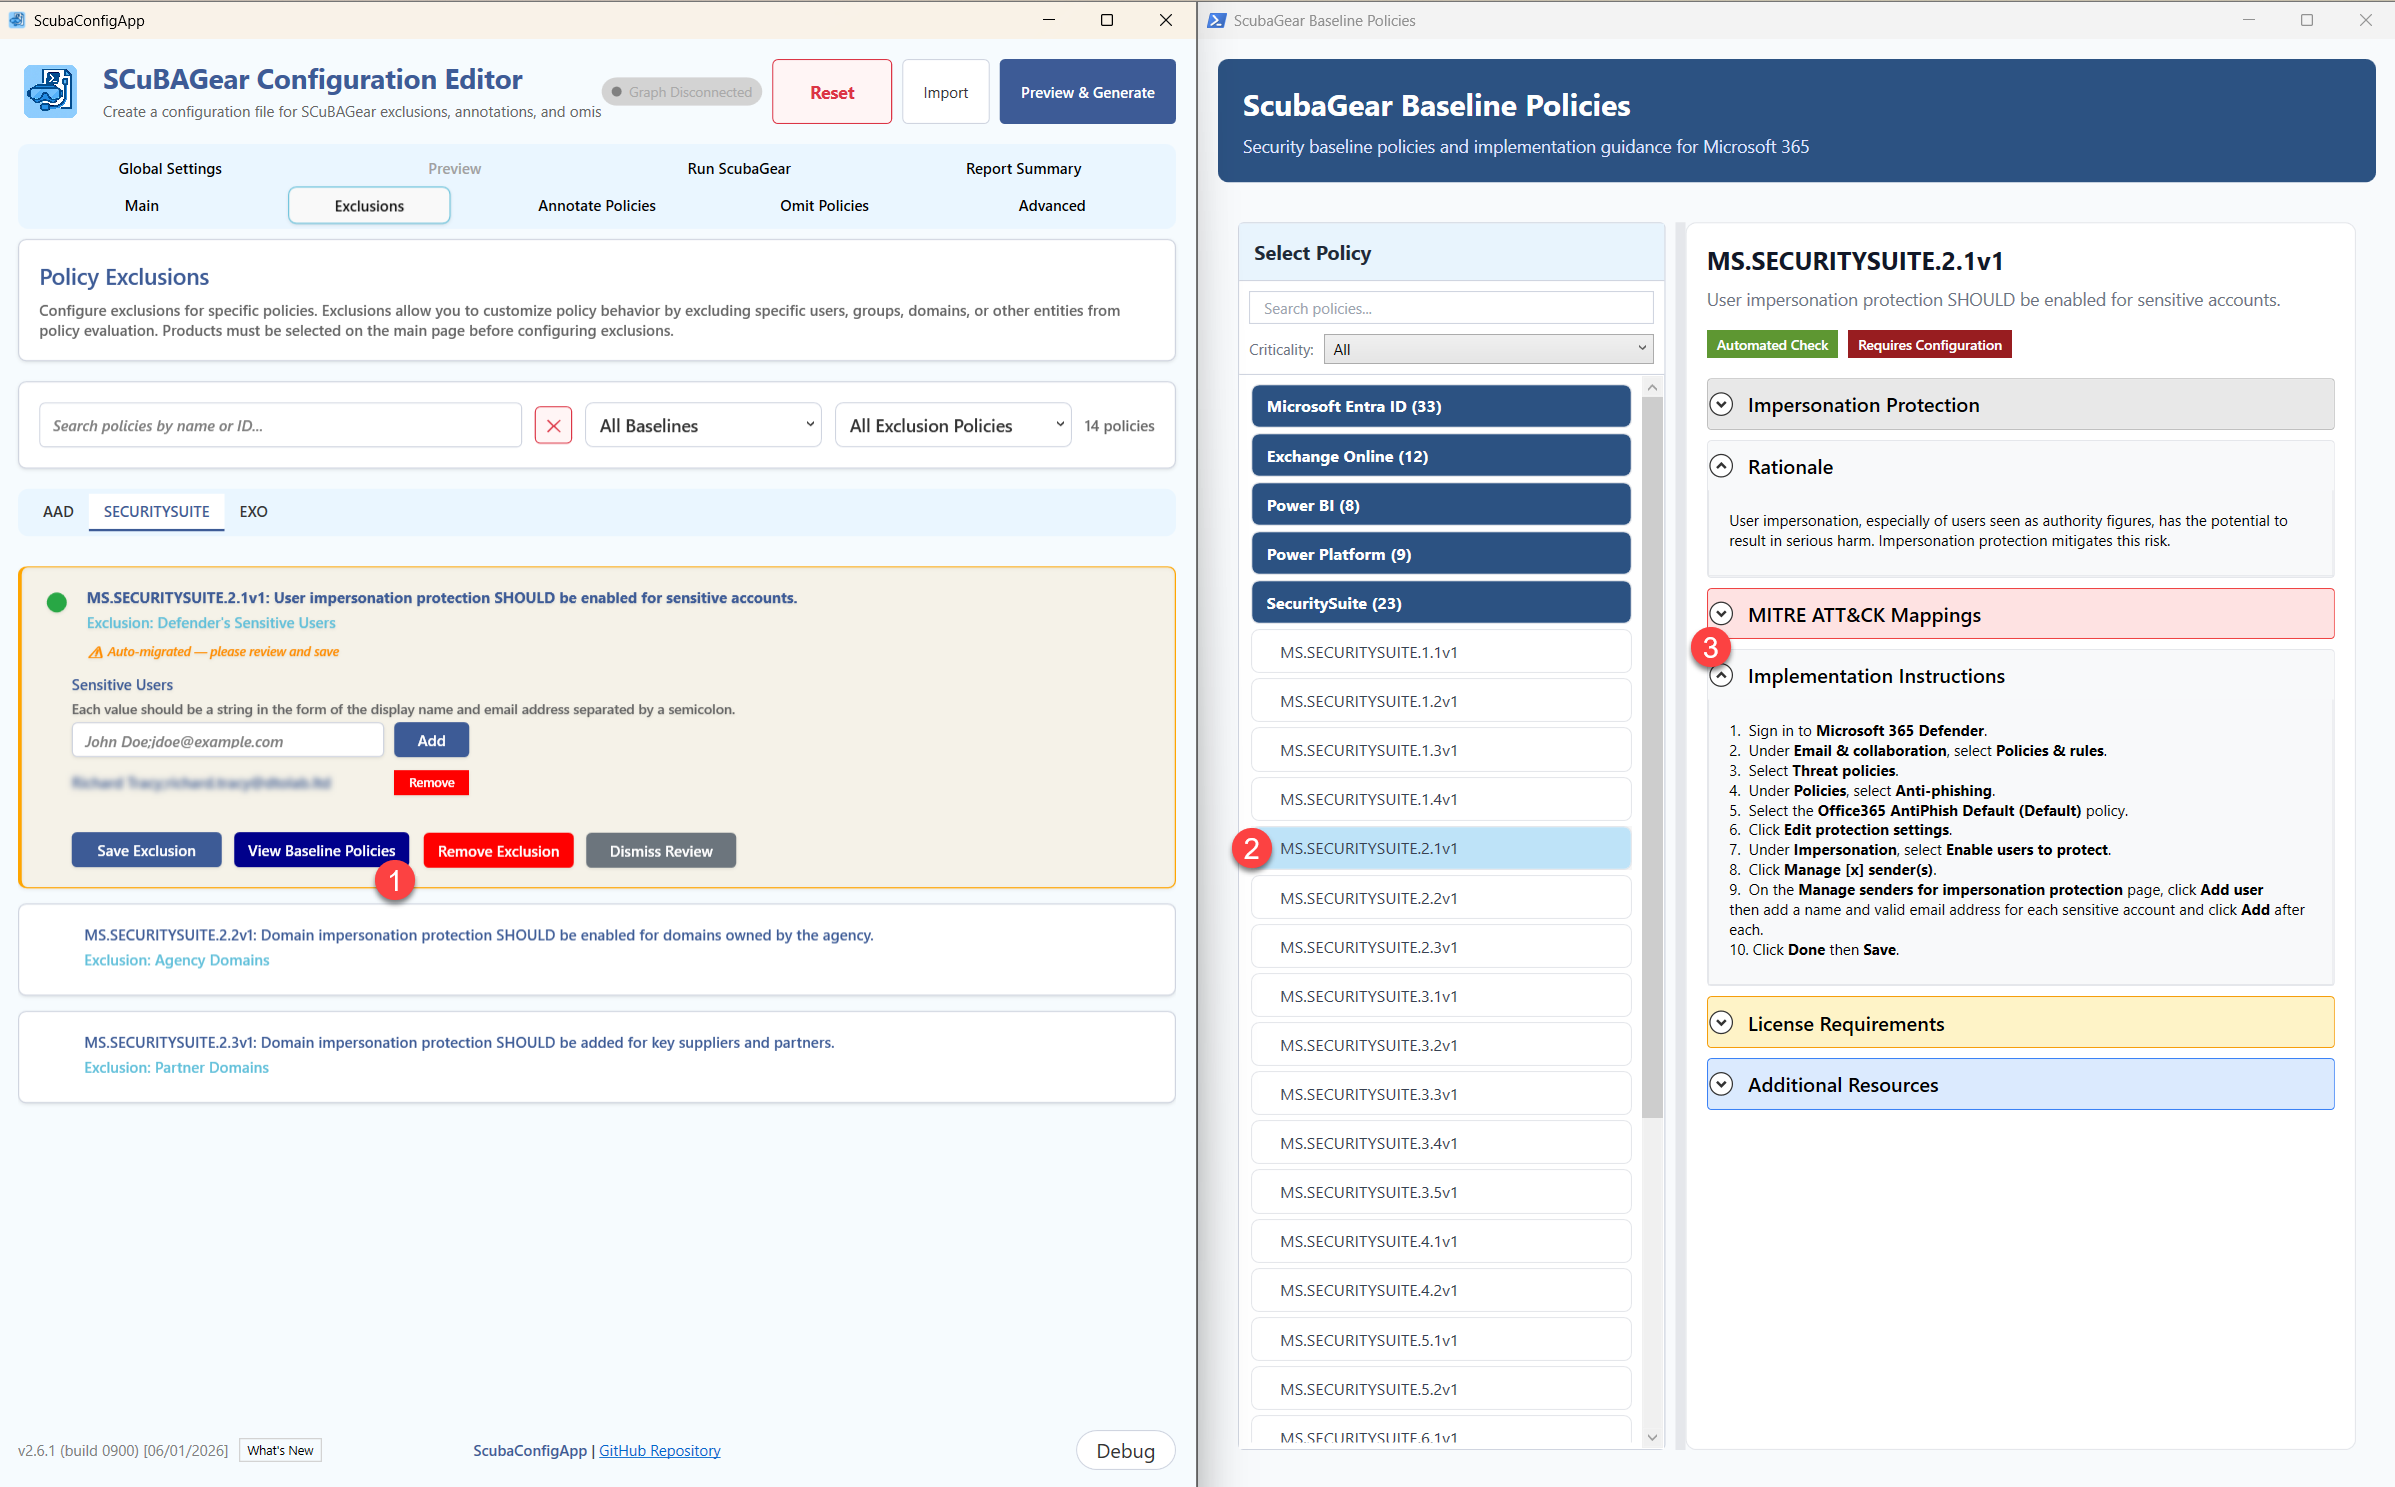2395x1487 pixels.
Task: Select the EXO product tab
Action: (x=253, y=511)
